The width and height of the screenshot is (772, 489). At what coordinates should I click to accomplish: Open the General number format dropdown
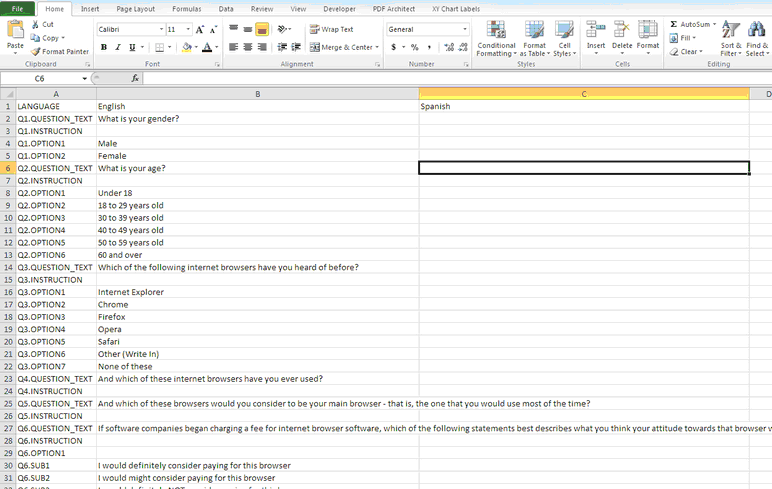coord(465,30)
